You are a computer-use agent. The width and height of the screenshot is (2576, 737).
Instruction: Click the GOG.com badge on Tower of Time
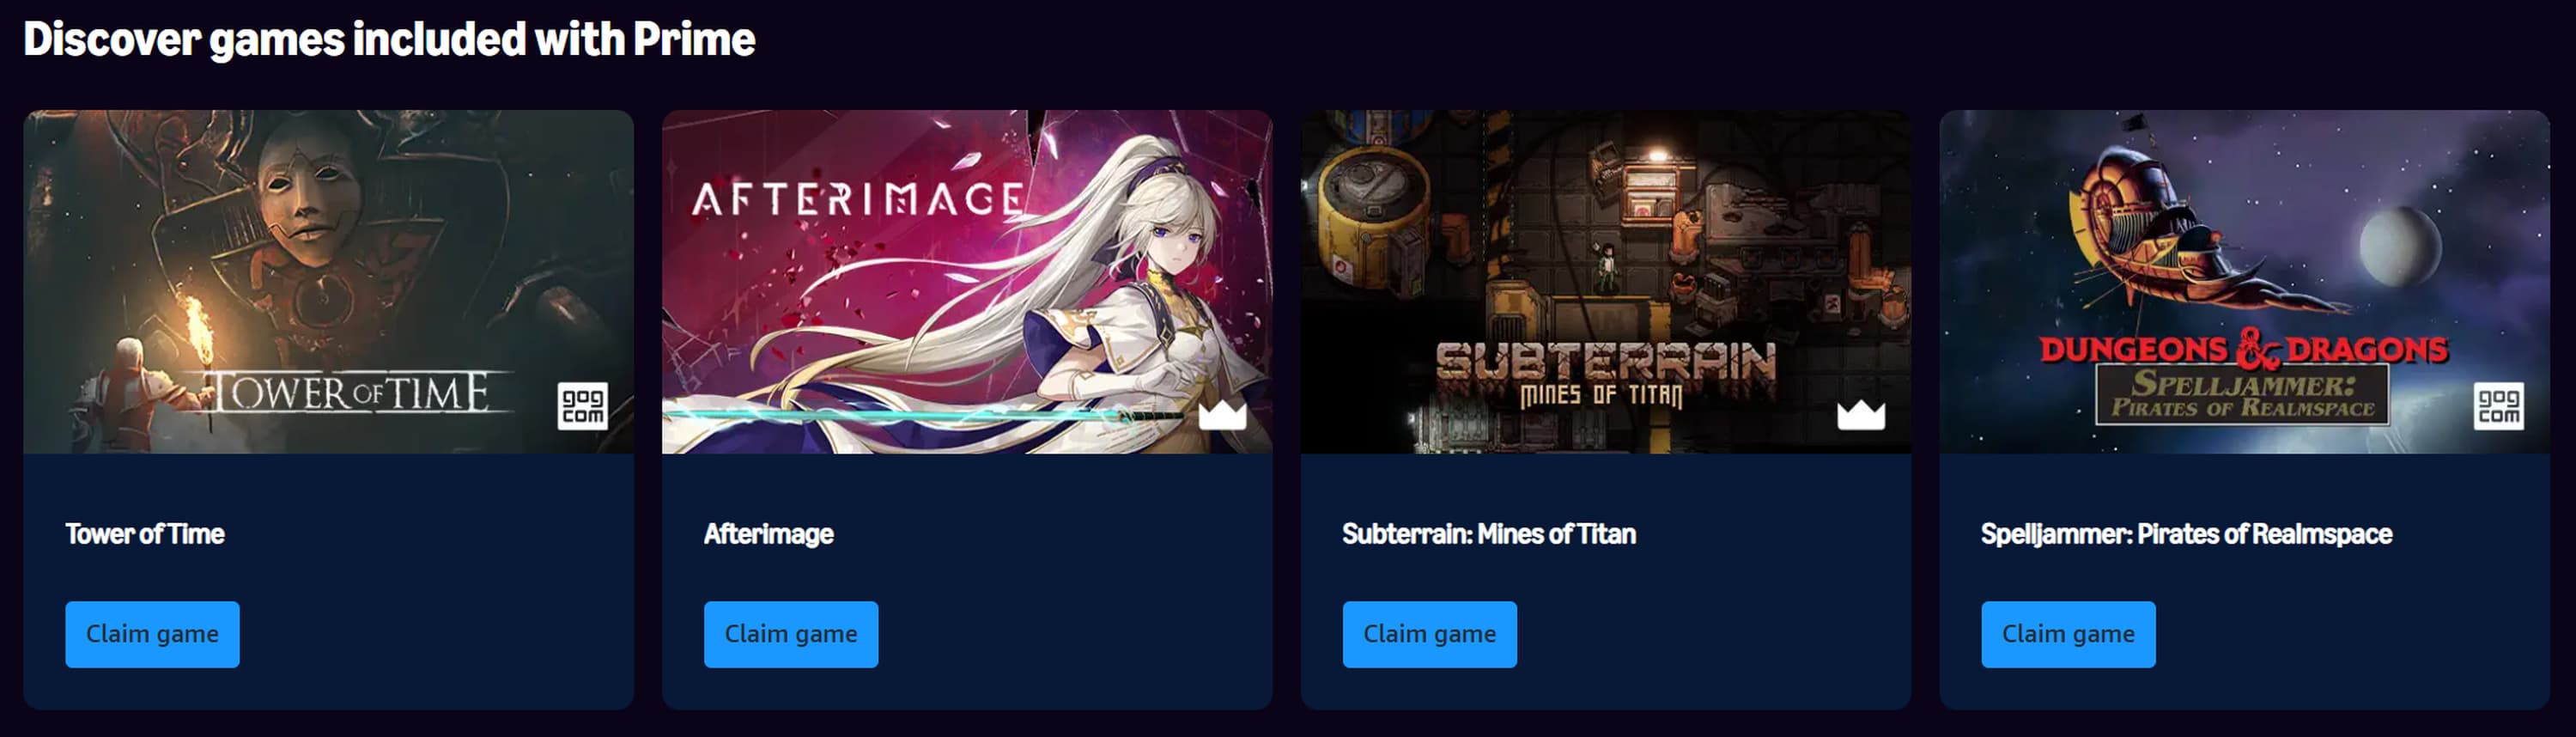(582, 406)
